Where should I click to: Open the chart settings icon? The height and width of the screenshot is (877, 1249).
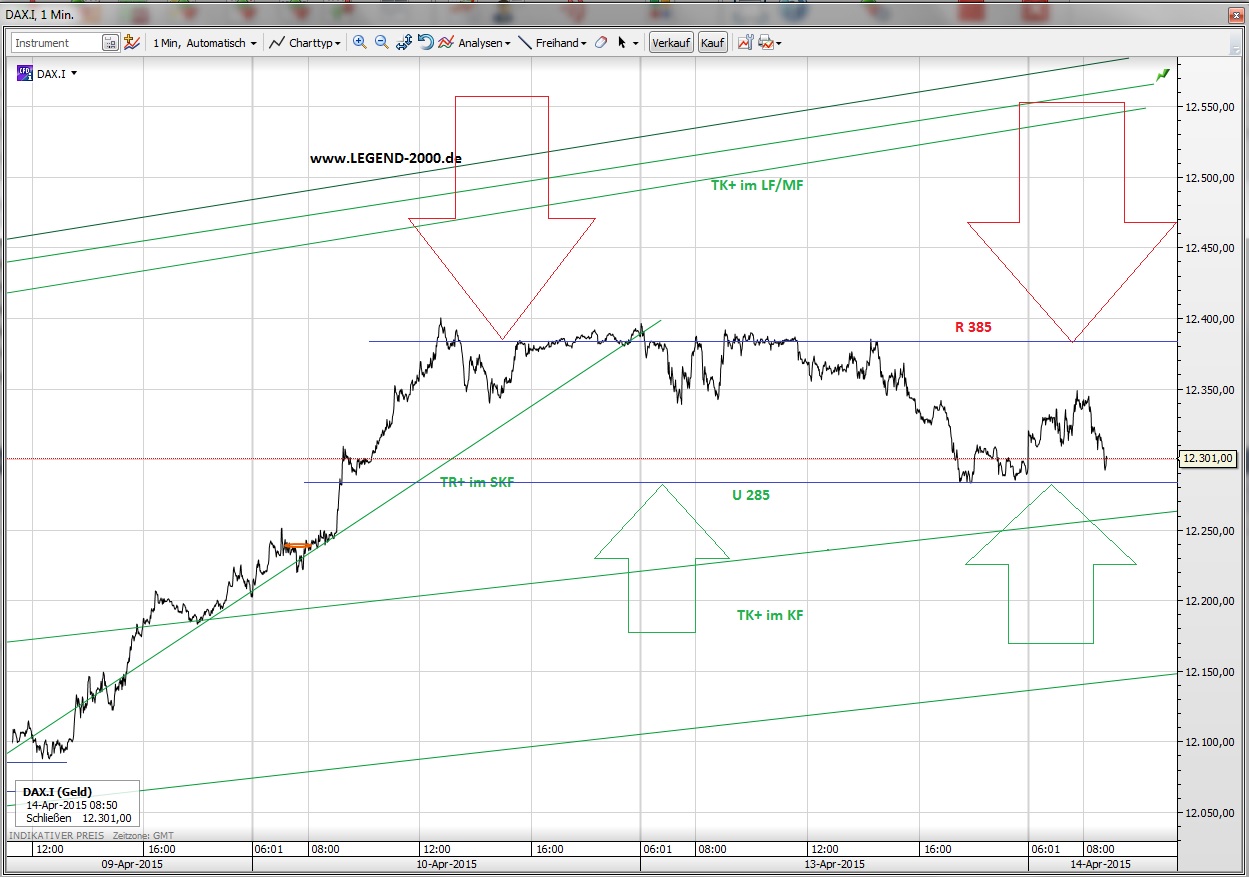(745, 42)
